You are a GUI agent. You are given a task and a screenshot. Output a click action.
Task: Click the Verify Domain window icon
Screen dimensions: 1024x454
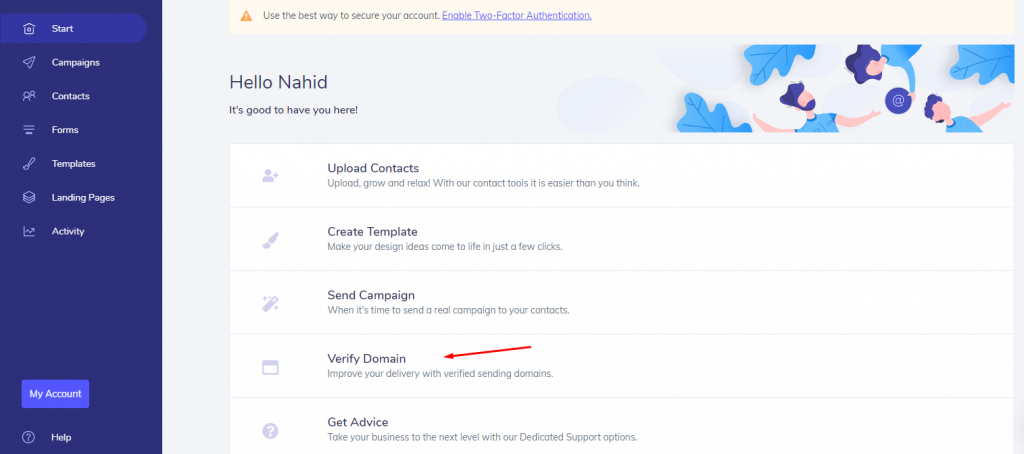pyautogui.click(x=270, y=368)
